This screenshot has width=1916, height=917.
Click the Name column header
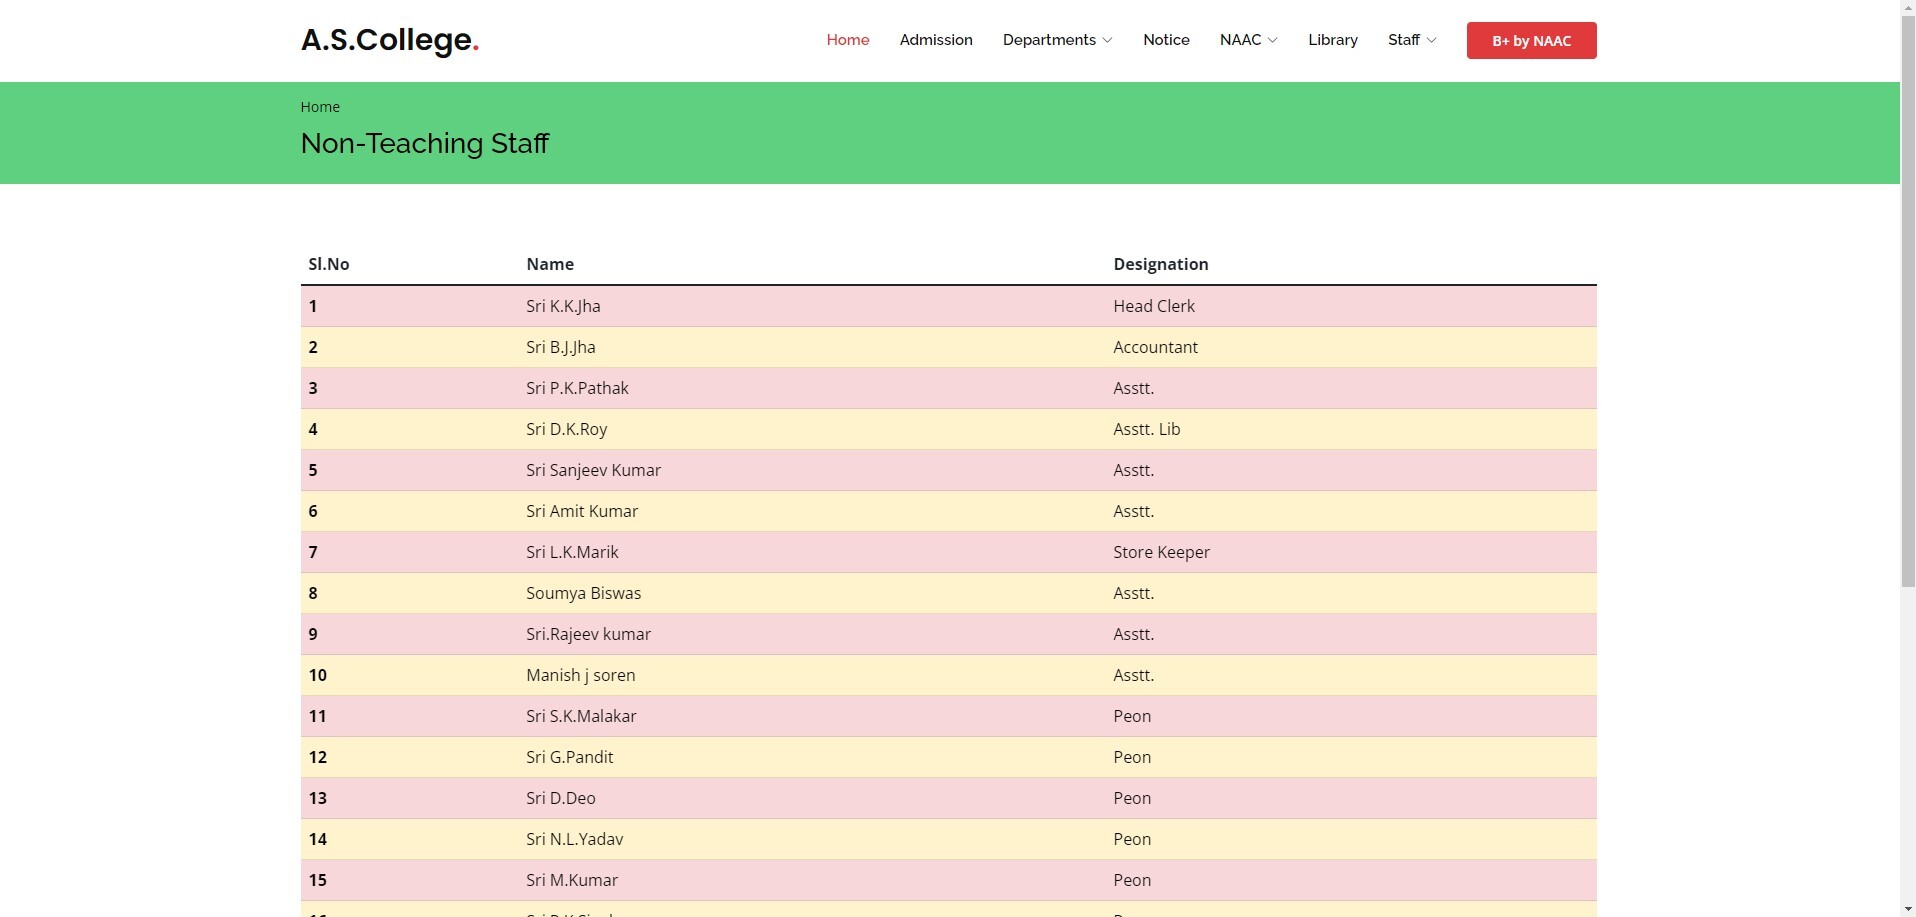point(550,264)
